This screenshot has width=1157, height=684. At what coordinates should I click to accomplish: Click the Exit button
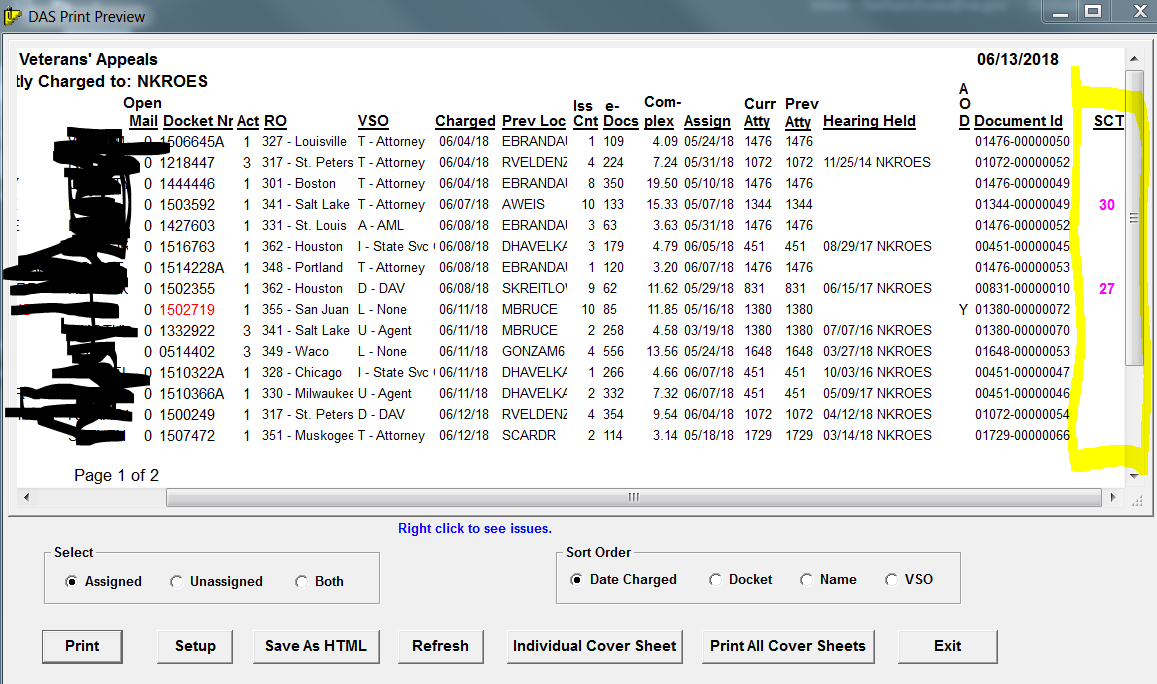(x=947, y=646)
